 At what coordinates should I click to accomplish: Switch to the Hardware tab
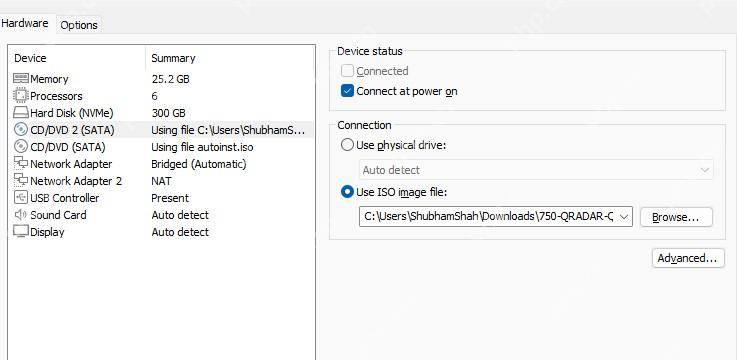(x=25, y=23)
